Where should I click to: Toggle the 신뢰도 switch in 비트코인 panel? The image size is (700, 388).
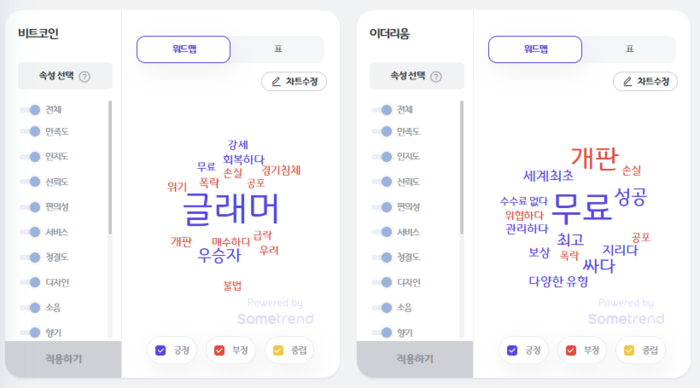(x=30, y=181)
